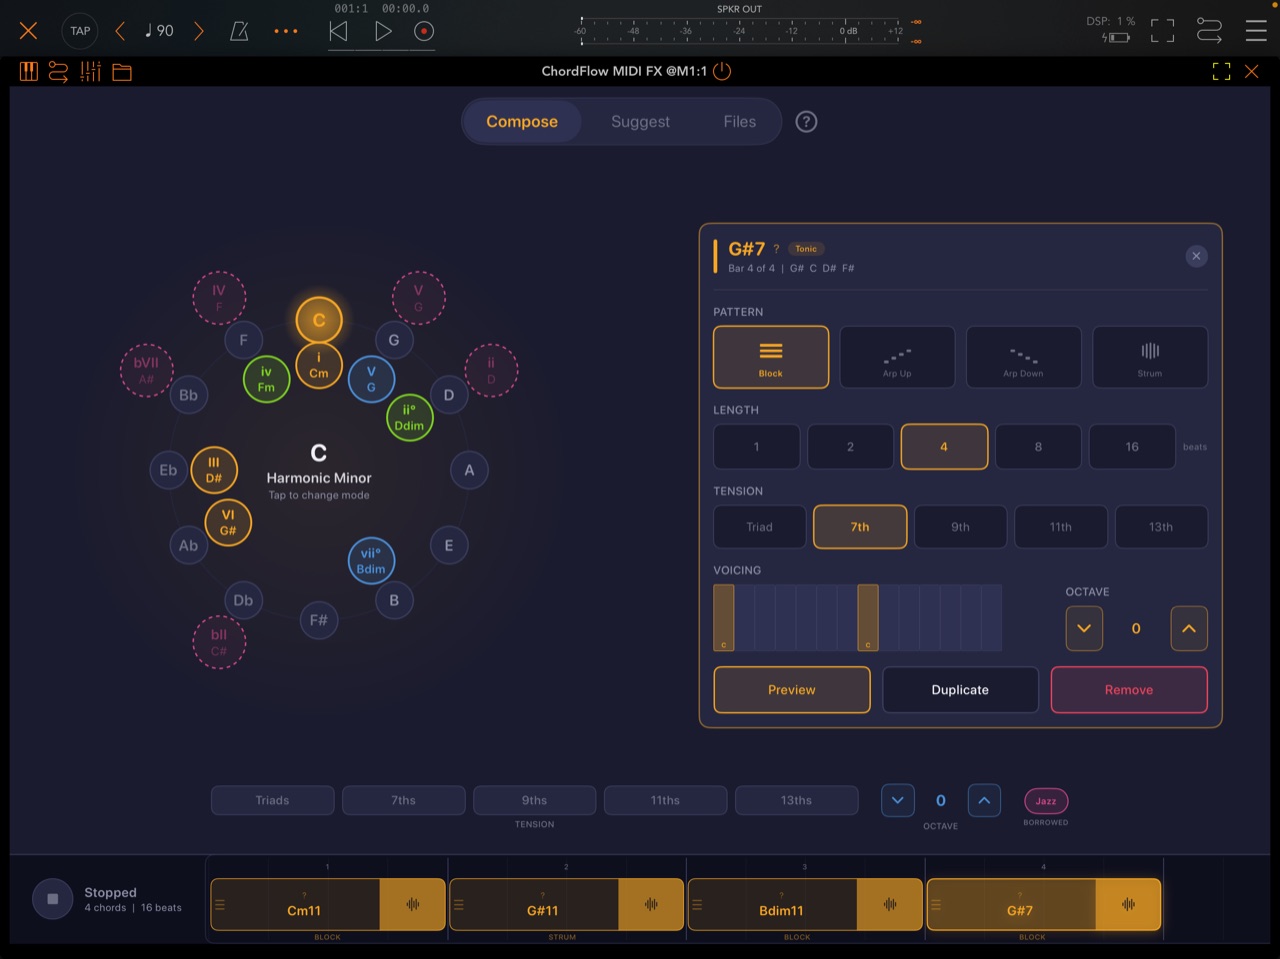Tap the Ddim chord circle
1280x959 pixels.
pyautogui.click(x=409, y=417)
